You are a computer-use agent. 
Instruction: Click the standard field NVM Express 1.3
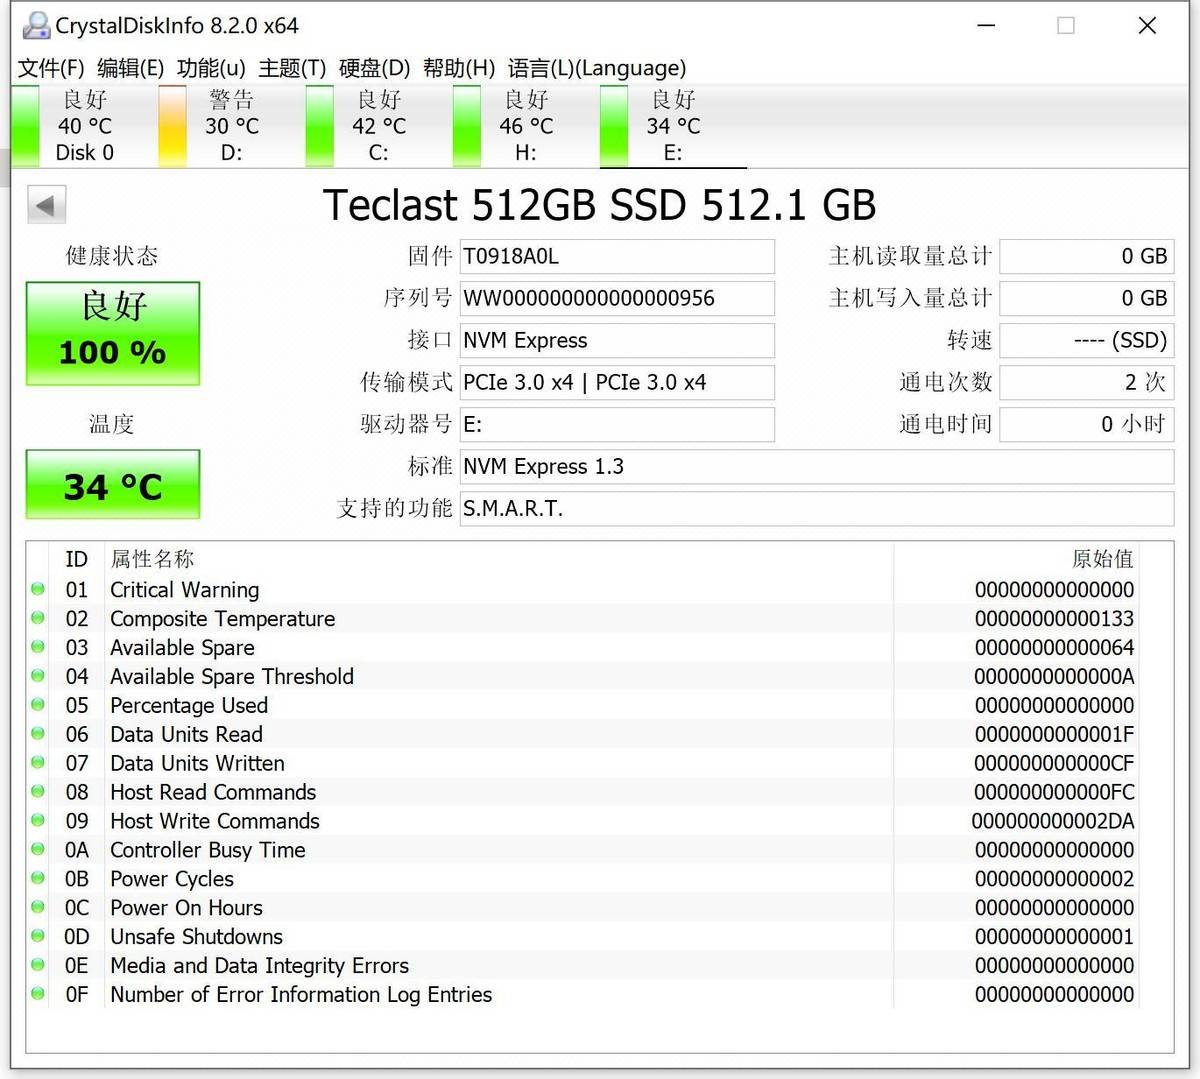[817, 466]
